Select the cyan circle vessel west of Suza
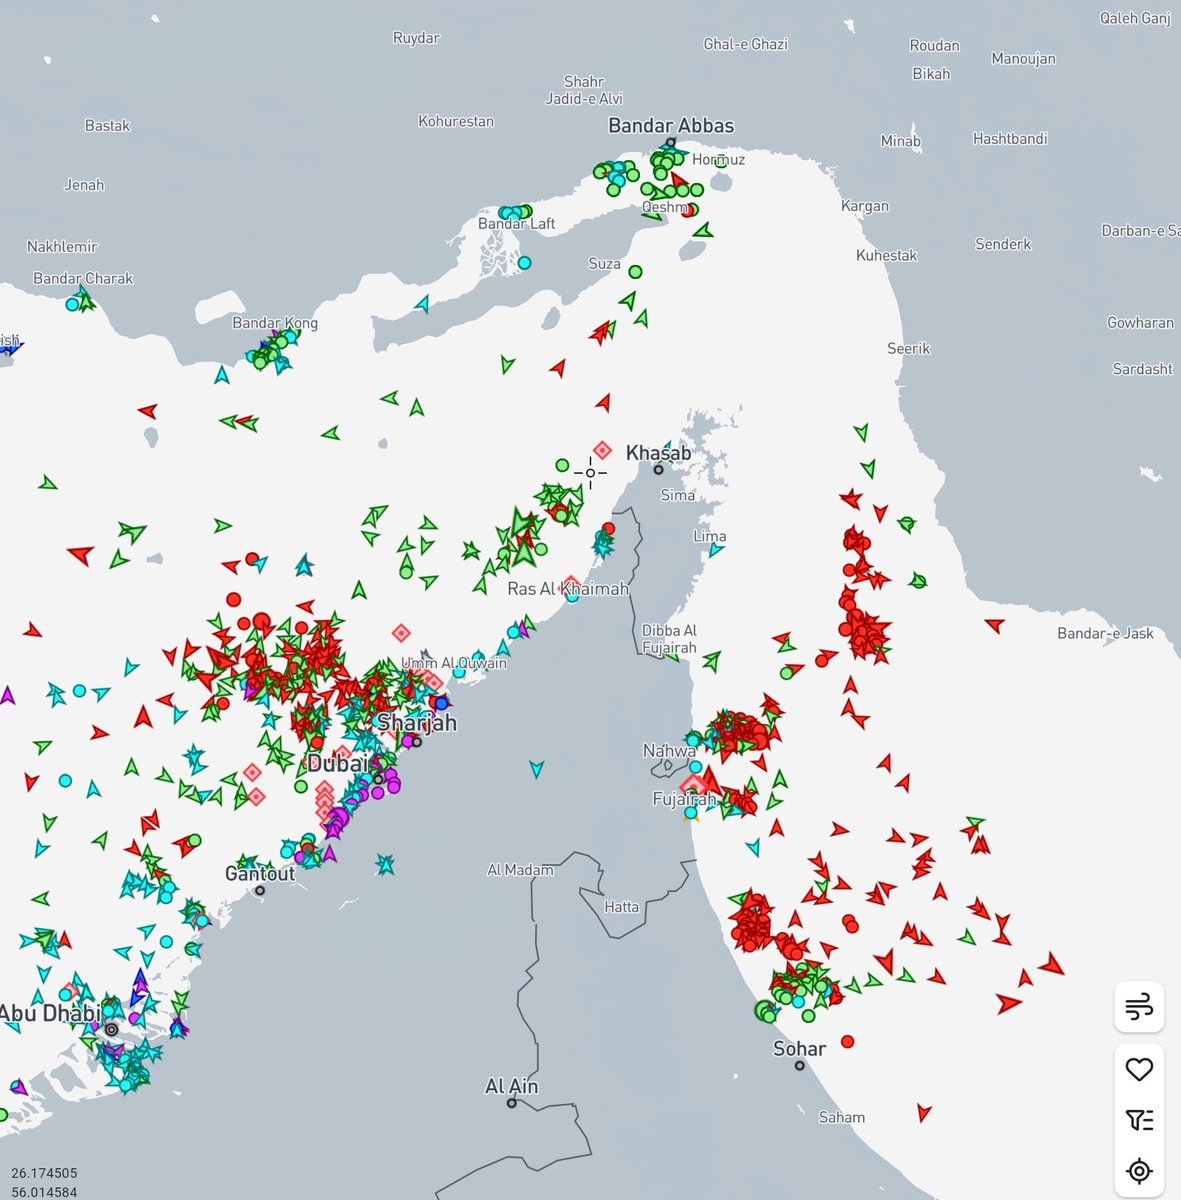This screenshot has width=1181, height=1200. [524, 263]
